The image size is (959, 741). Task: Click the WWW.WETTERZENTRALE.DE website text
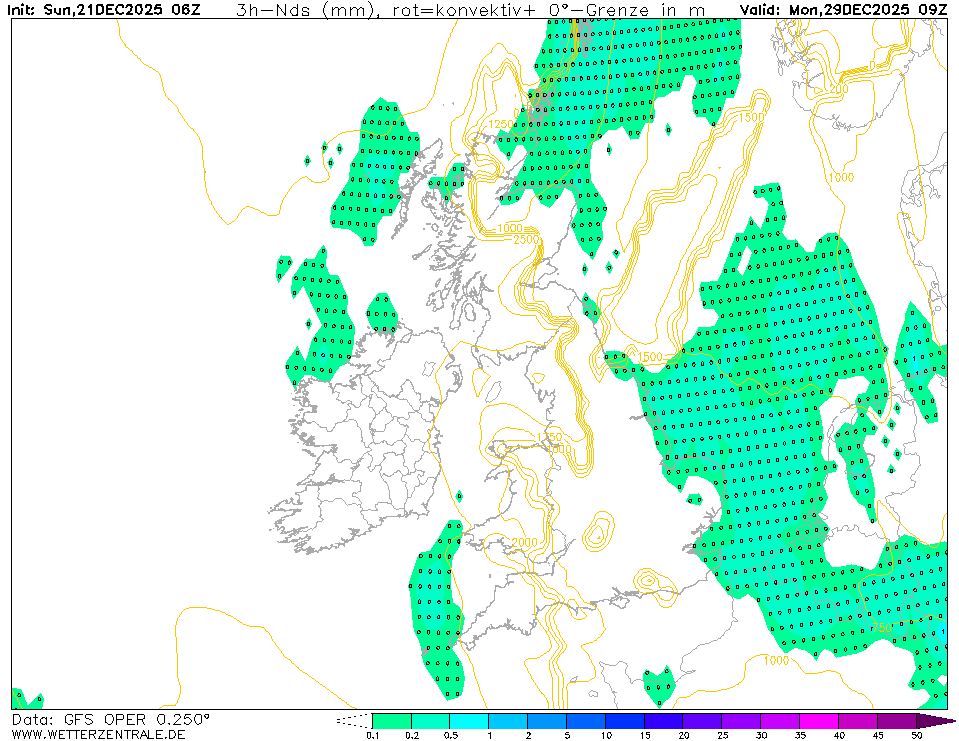(x=98, y=734)
